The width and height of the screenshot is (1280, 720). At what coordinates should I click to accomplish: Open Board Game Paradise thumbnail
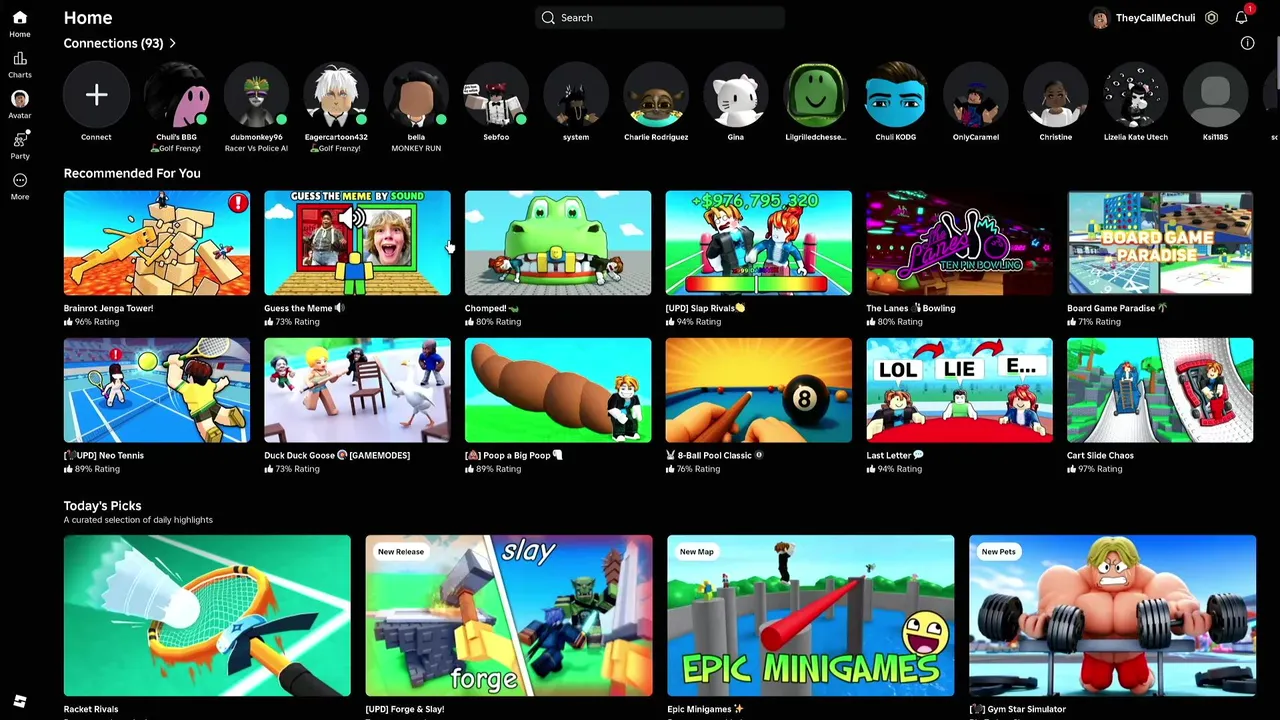(x=1160, y=243)
